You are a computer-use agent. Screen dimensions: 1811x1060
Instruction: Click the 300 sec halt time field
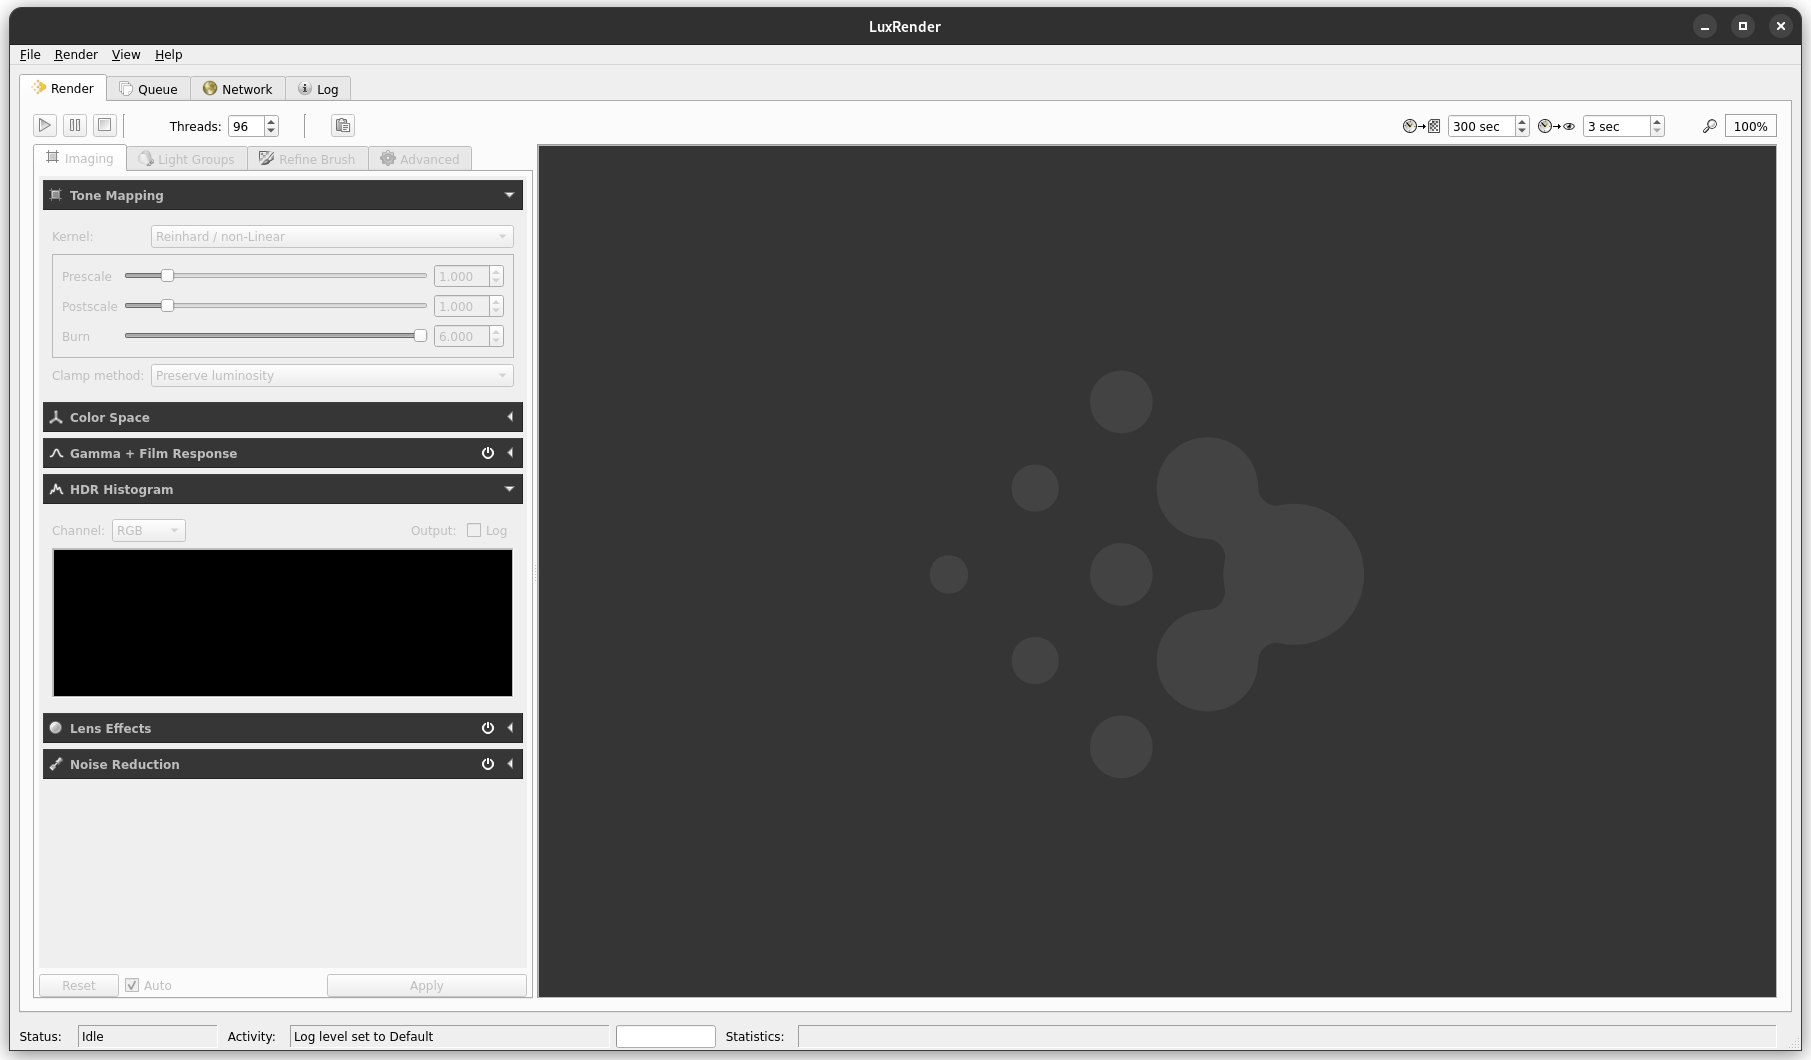[1481, 126]
